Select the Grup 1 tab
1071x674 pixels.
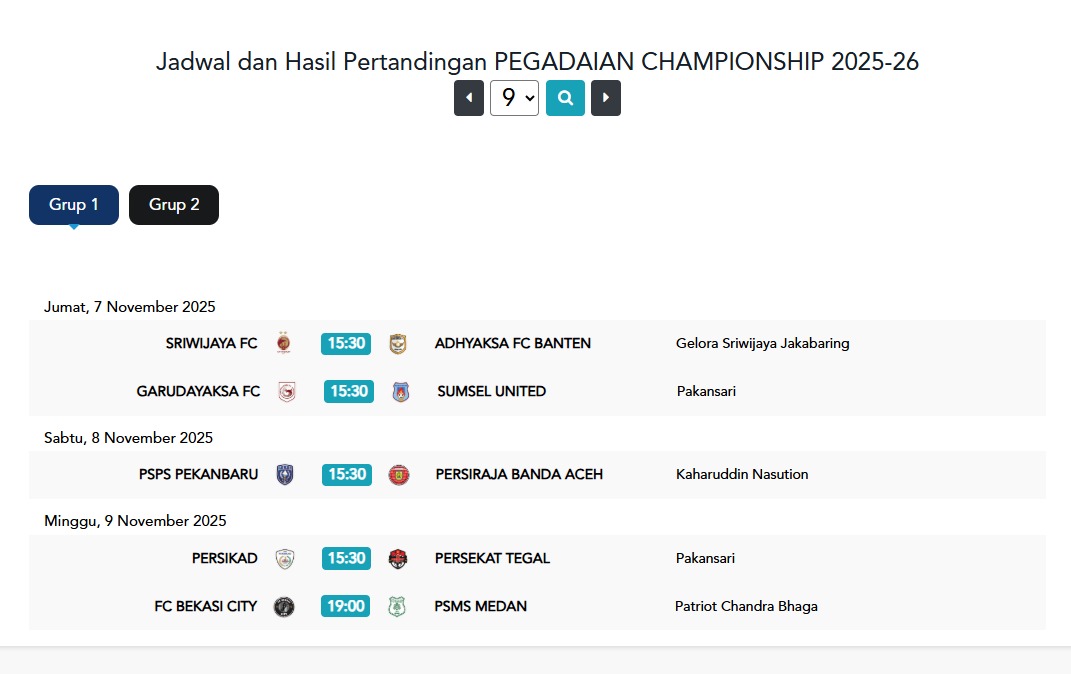pos(74,205)
